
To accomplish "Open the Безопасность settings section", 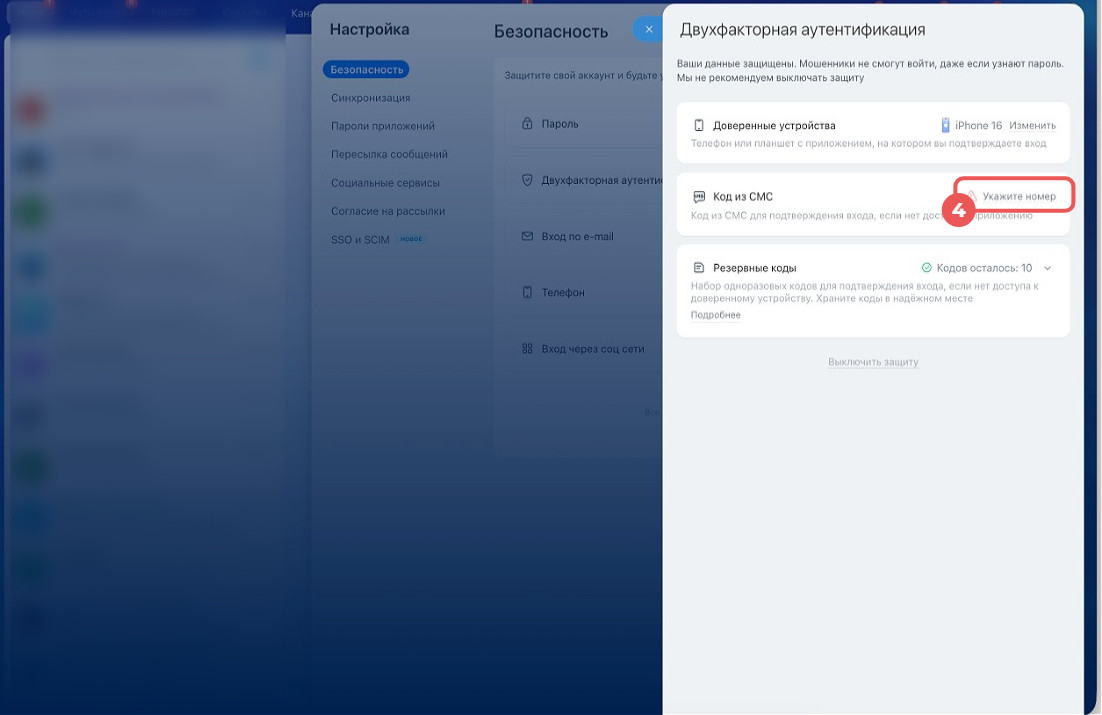I will (366, 70).
